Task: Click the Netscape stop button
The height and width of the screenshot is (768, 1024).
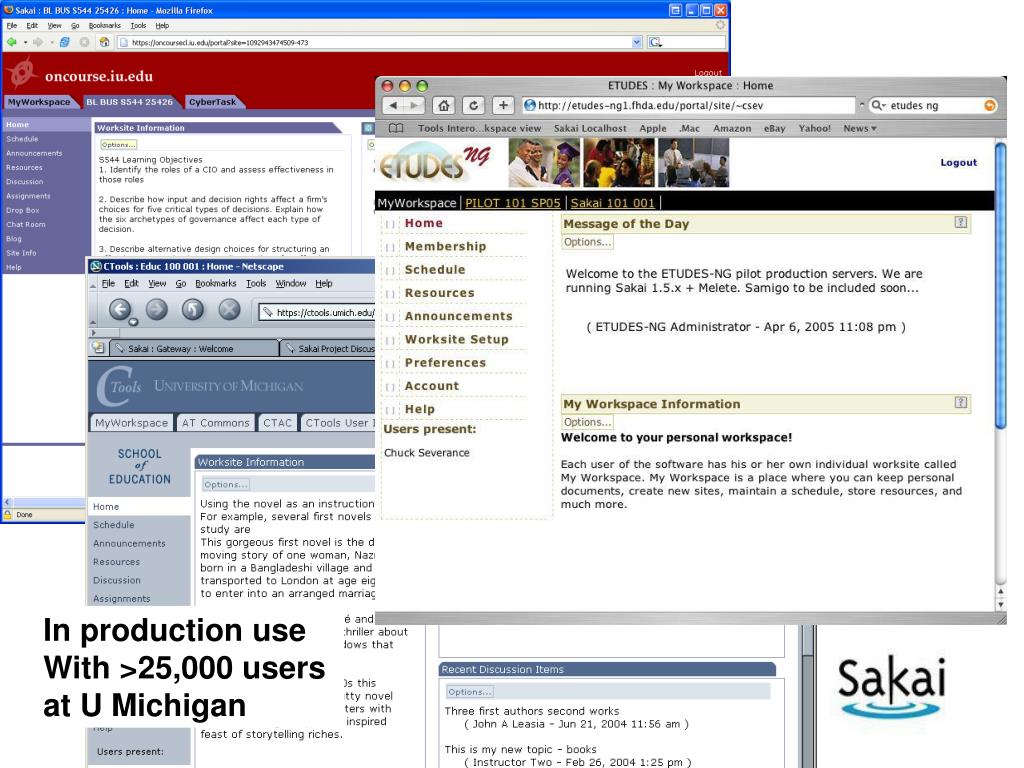Action: pos(229,309)
